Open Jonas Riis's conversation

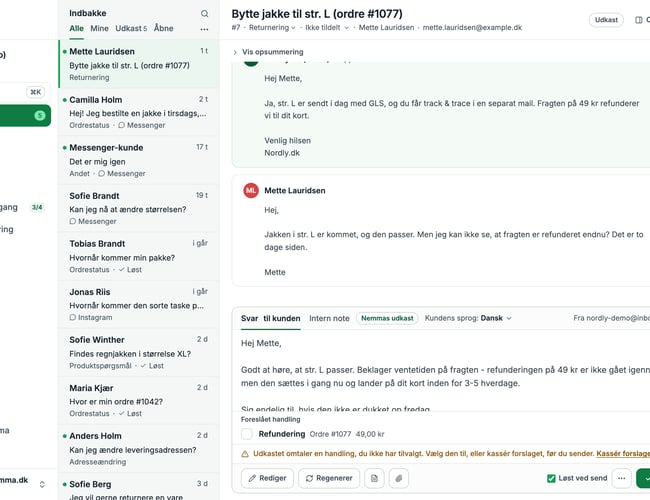139,305
